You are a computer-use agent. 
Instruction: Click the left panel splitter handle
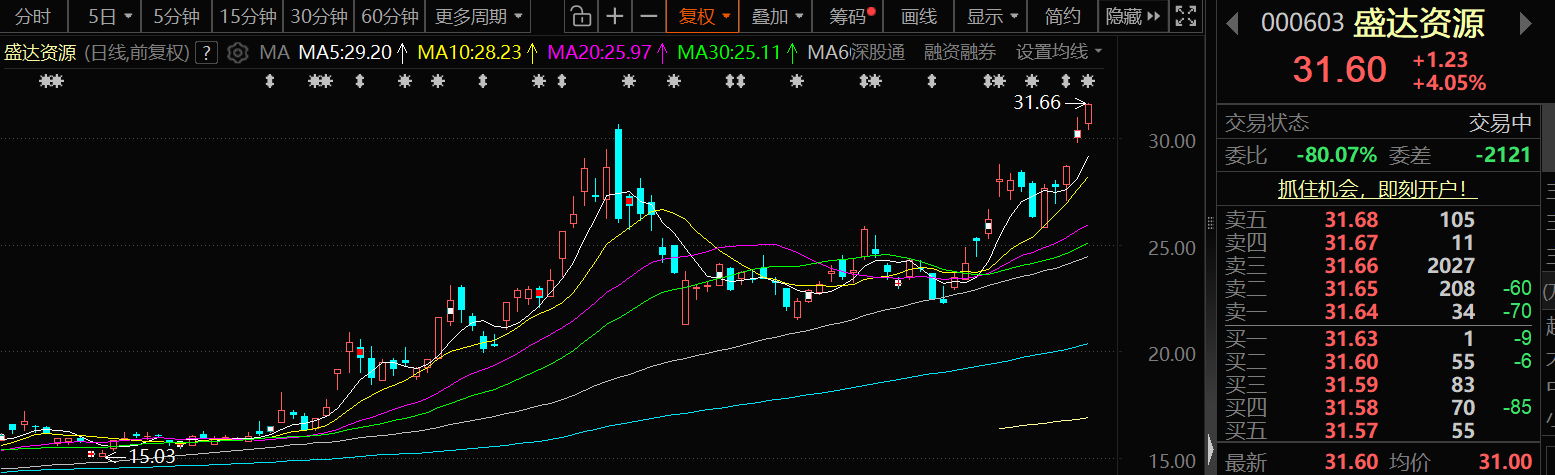tap(1211, 446)
